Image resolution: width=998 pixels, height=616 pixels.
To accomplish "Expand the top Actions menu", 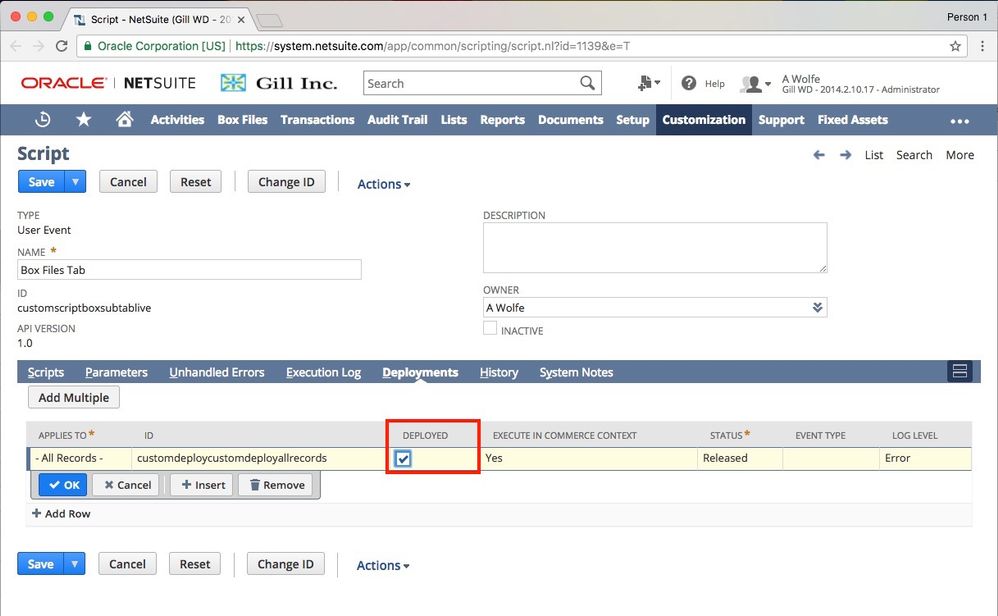I will click(x=384, y=184).
